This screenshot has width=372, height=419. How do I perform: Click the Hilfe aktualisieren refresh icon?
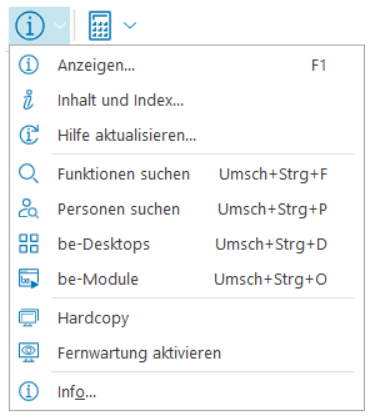(29, 135)
